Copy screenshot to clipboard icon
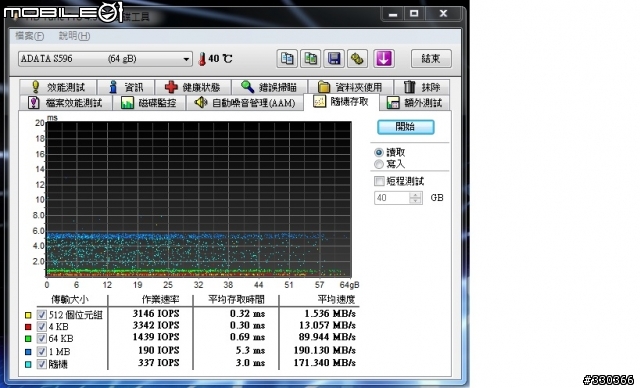This screenshot has height=388, width=640. pos(311,59)
